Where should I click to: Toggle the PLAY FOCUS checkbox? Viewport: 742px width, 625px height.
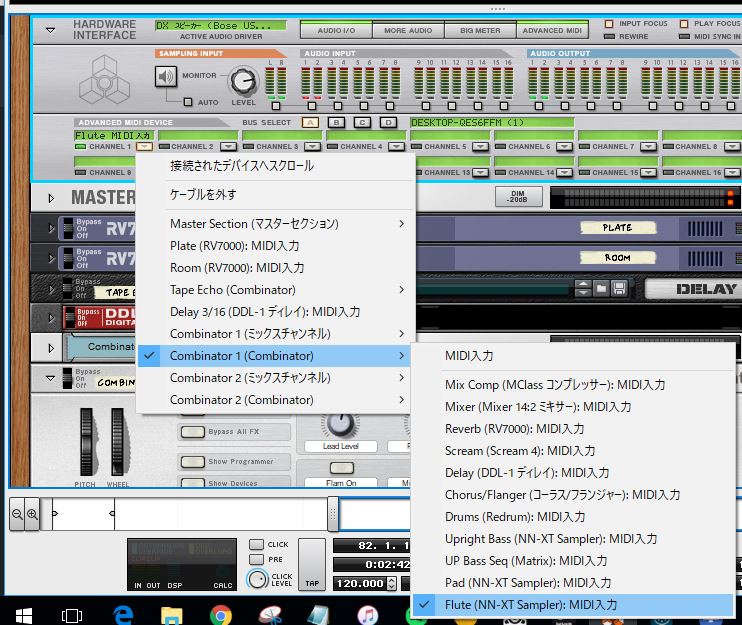pos(684,24)
